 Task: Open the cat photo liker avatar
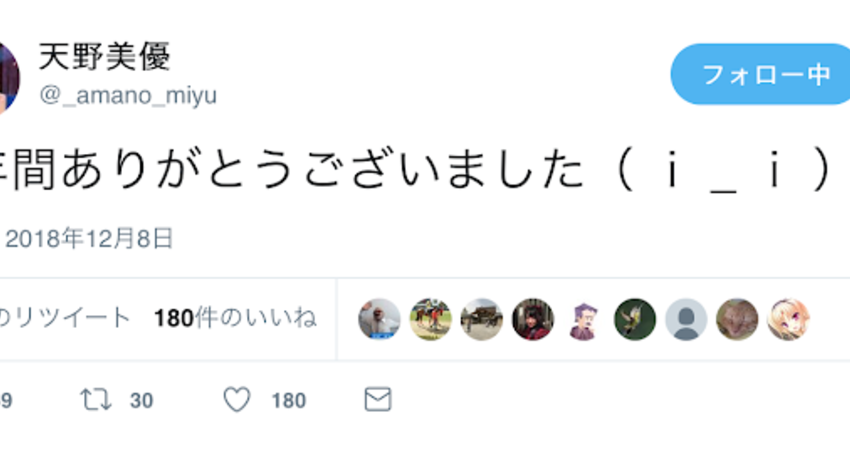[x=737, y=319]
